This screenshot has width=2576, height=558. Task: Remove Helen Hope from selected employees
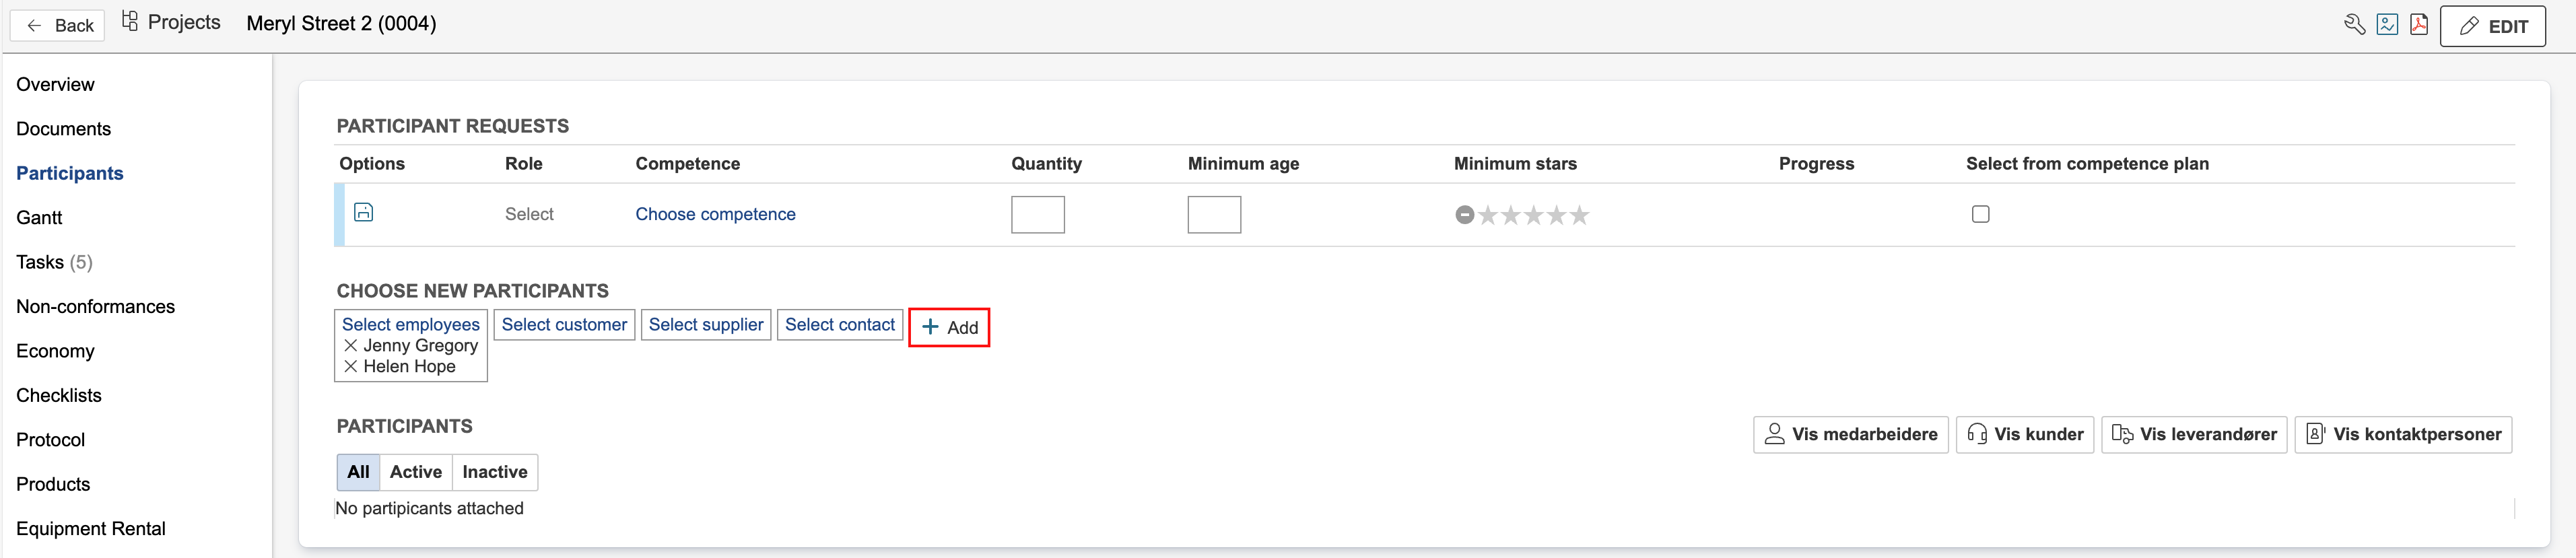(351, 367)
